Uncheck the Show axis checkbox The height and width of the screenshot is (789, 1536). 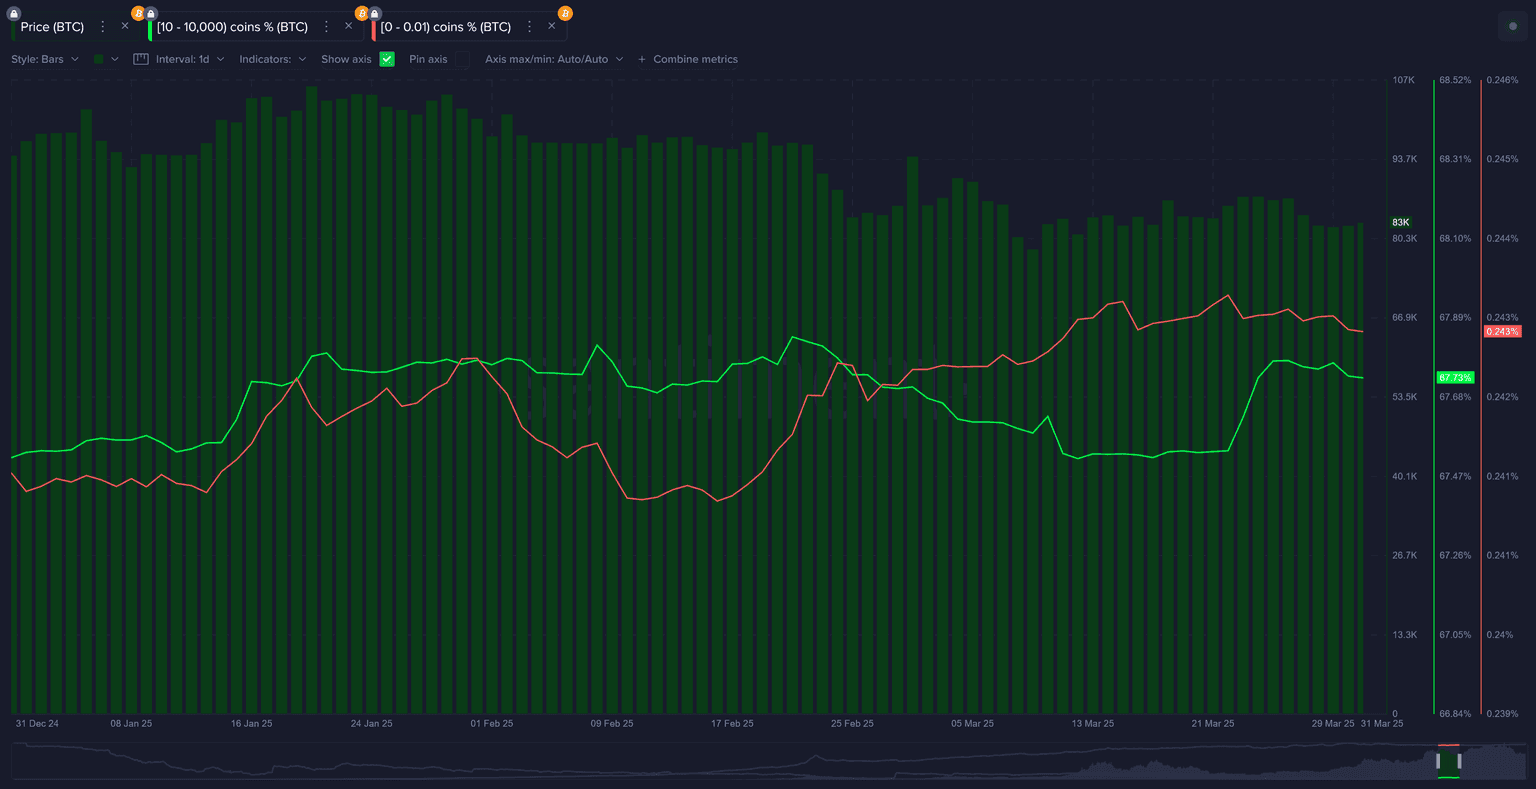click(387, 59)
